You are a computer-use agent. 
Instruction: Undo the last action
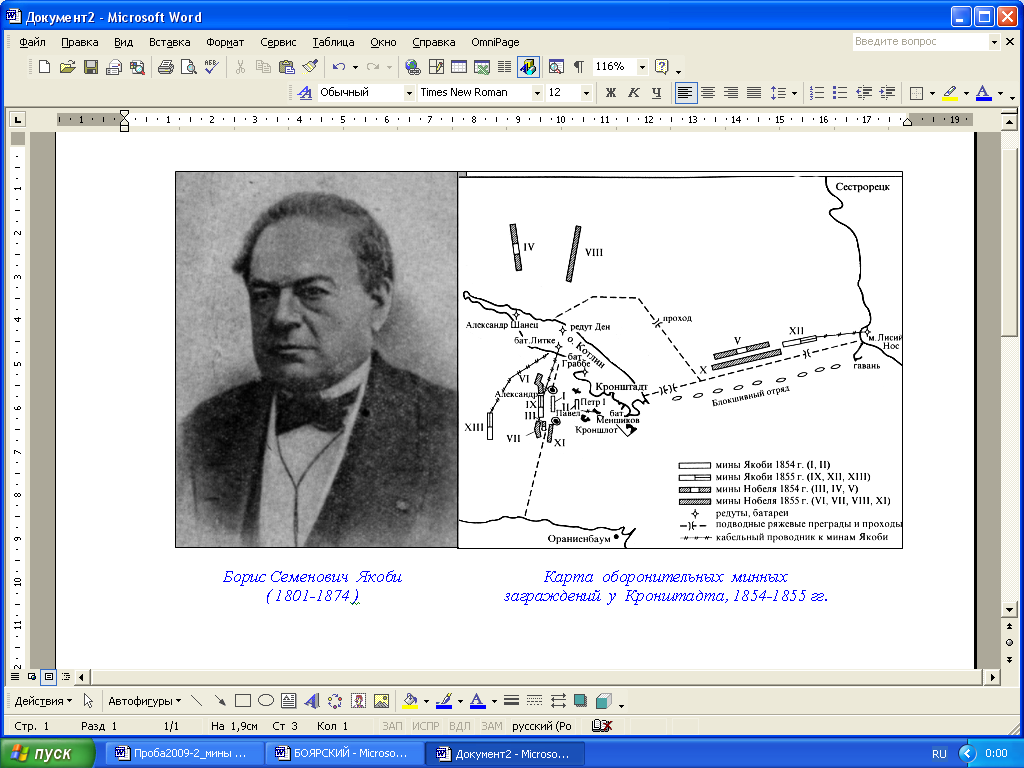338,67
